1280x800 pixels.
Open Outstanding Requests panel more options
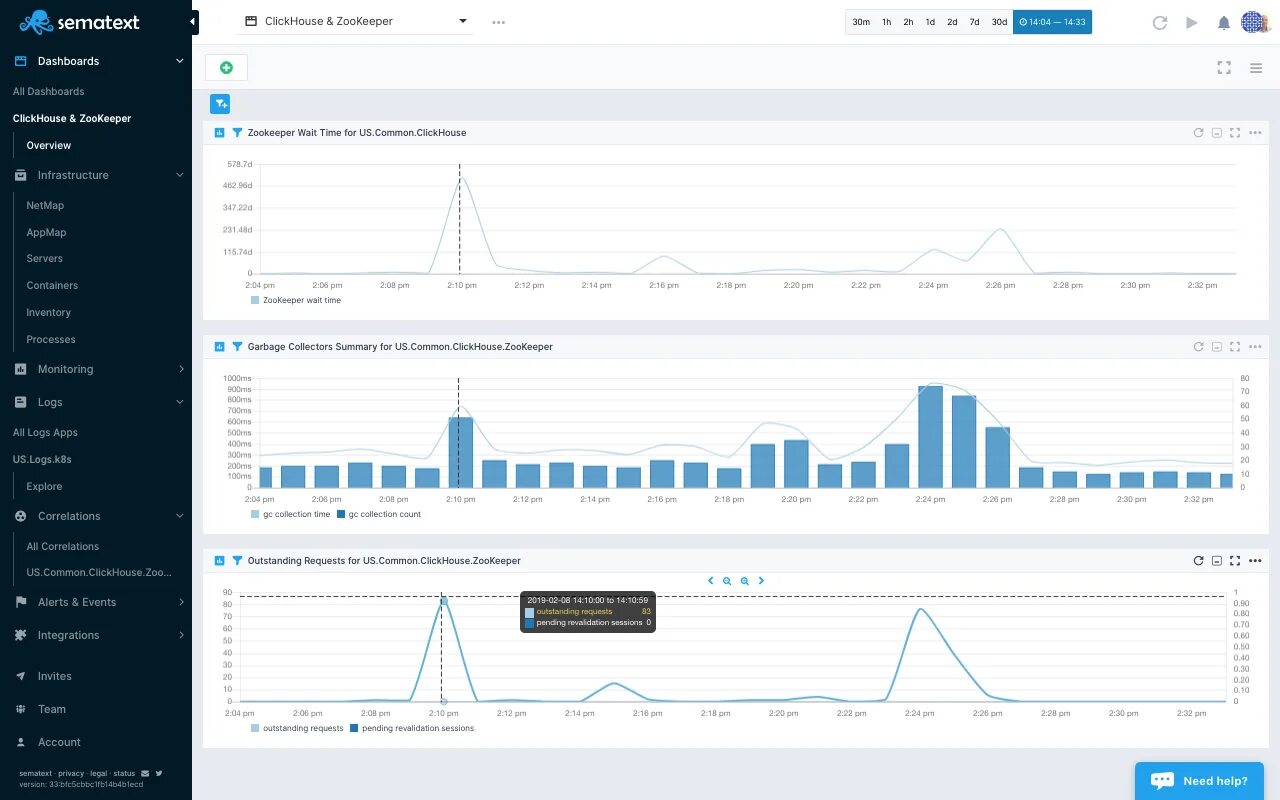1255,561
